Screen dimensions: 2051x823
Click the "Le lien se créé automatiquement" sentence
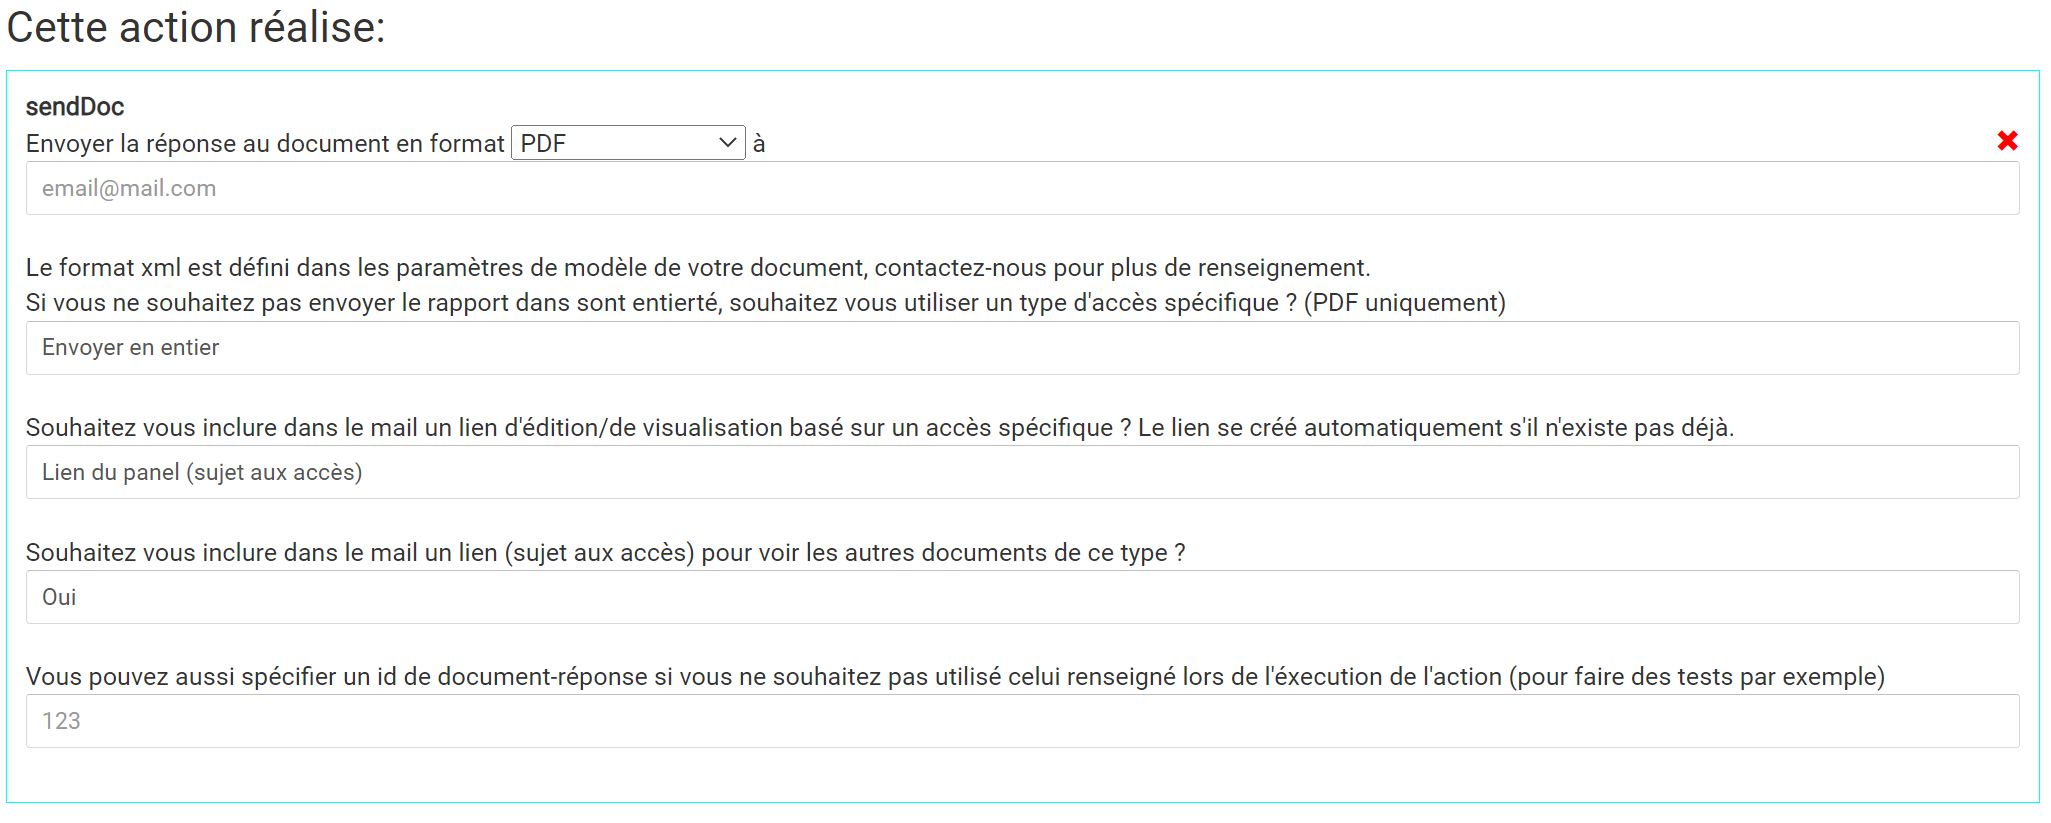coord(1436,428)
